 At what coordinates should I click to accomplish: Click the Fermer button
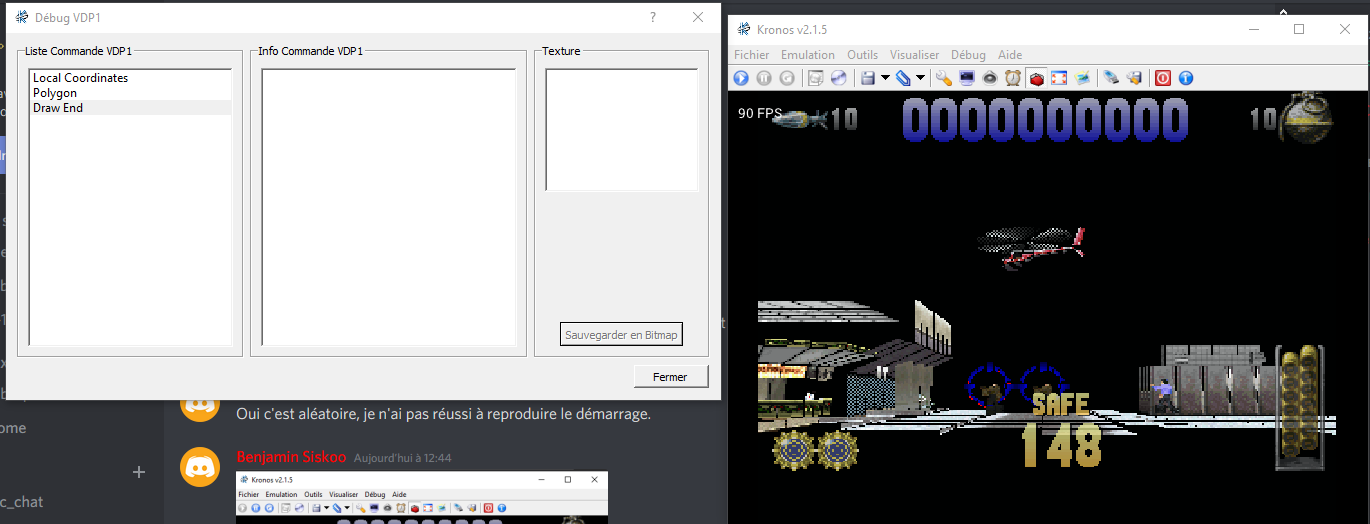tap(670, 377)
